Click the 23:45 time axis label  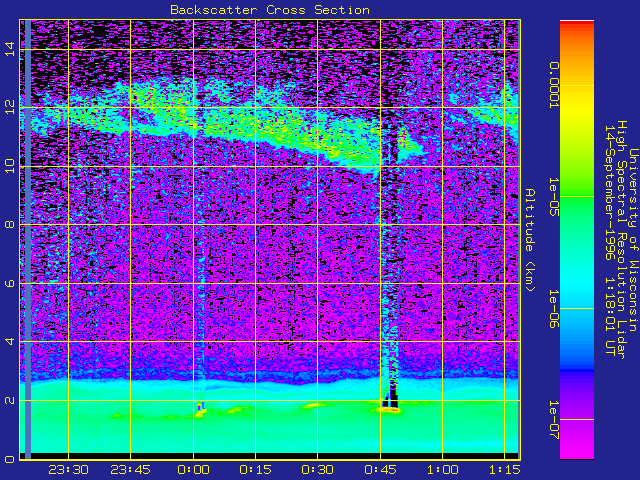[131, 470]
